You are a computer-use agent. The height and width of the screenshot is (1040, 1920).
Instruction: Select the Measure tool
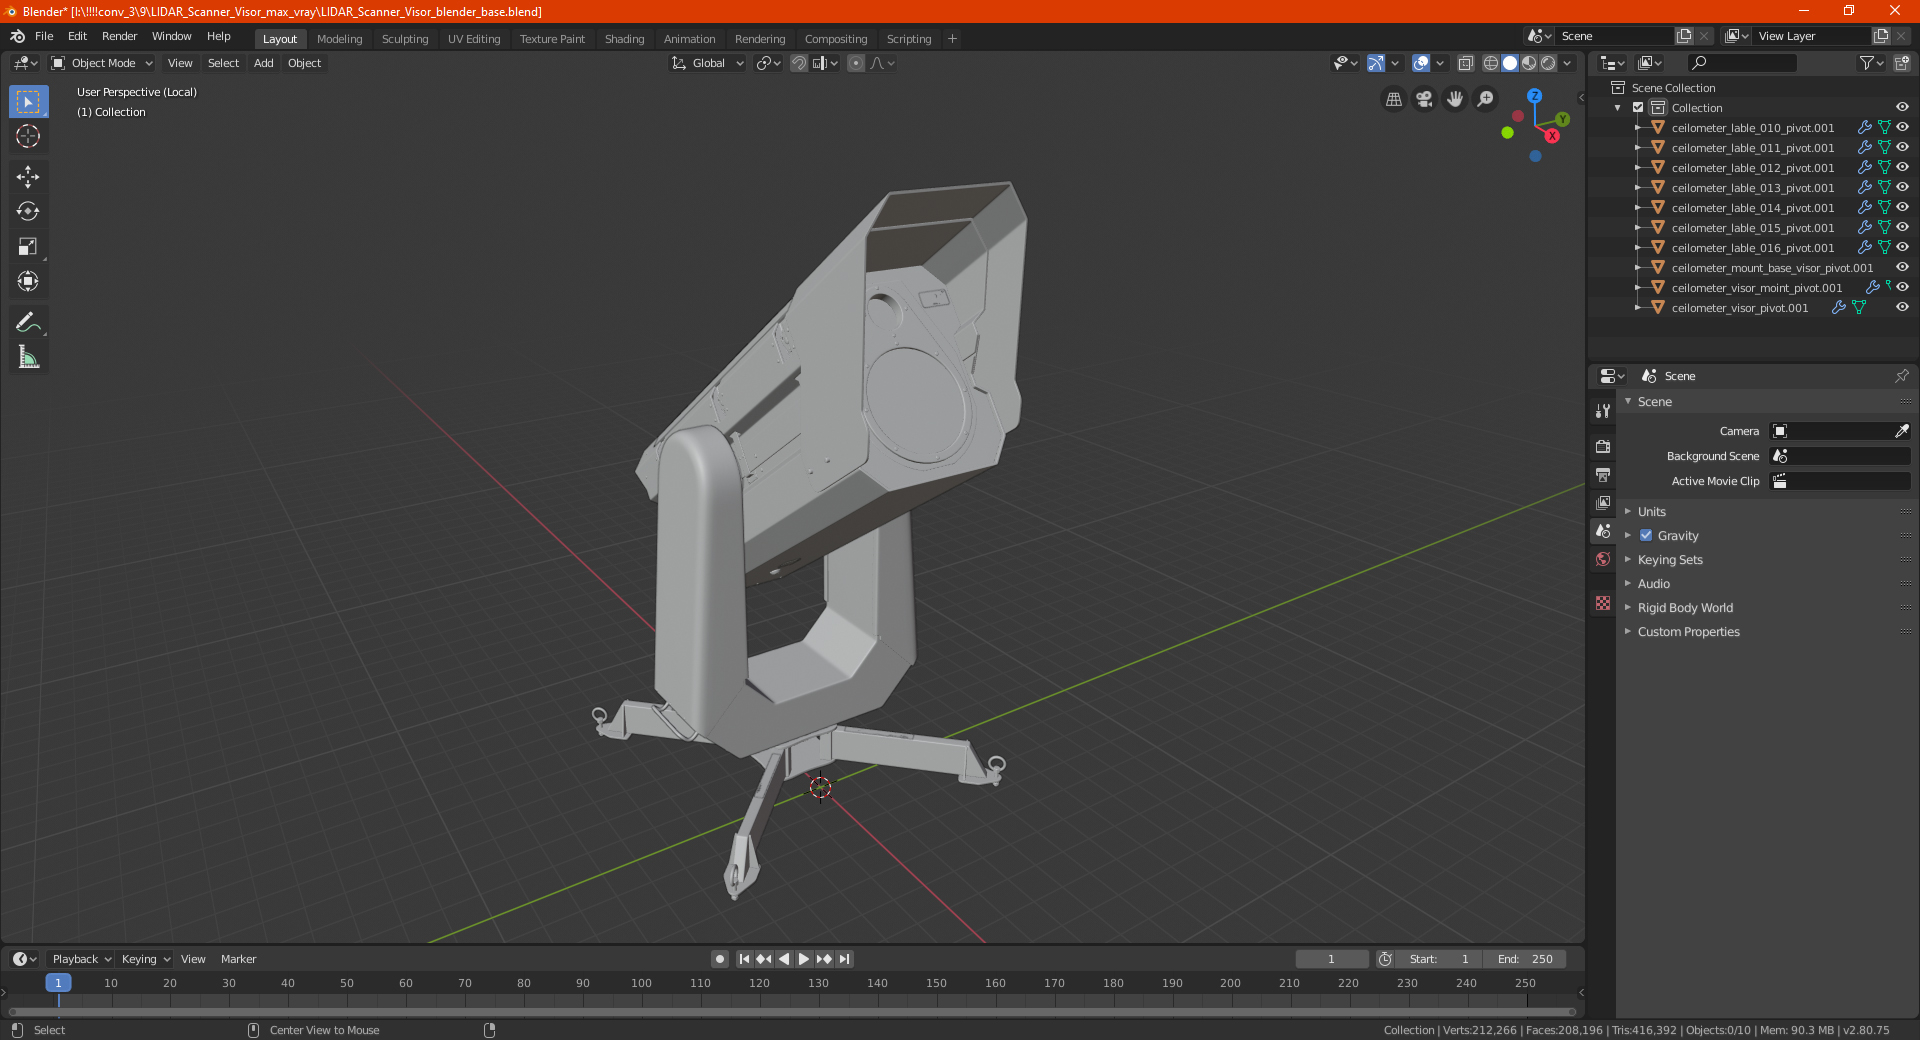(28, 357)
